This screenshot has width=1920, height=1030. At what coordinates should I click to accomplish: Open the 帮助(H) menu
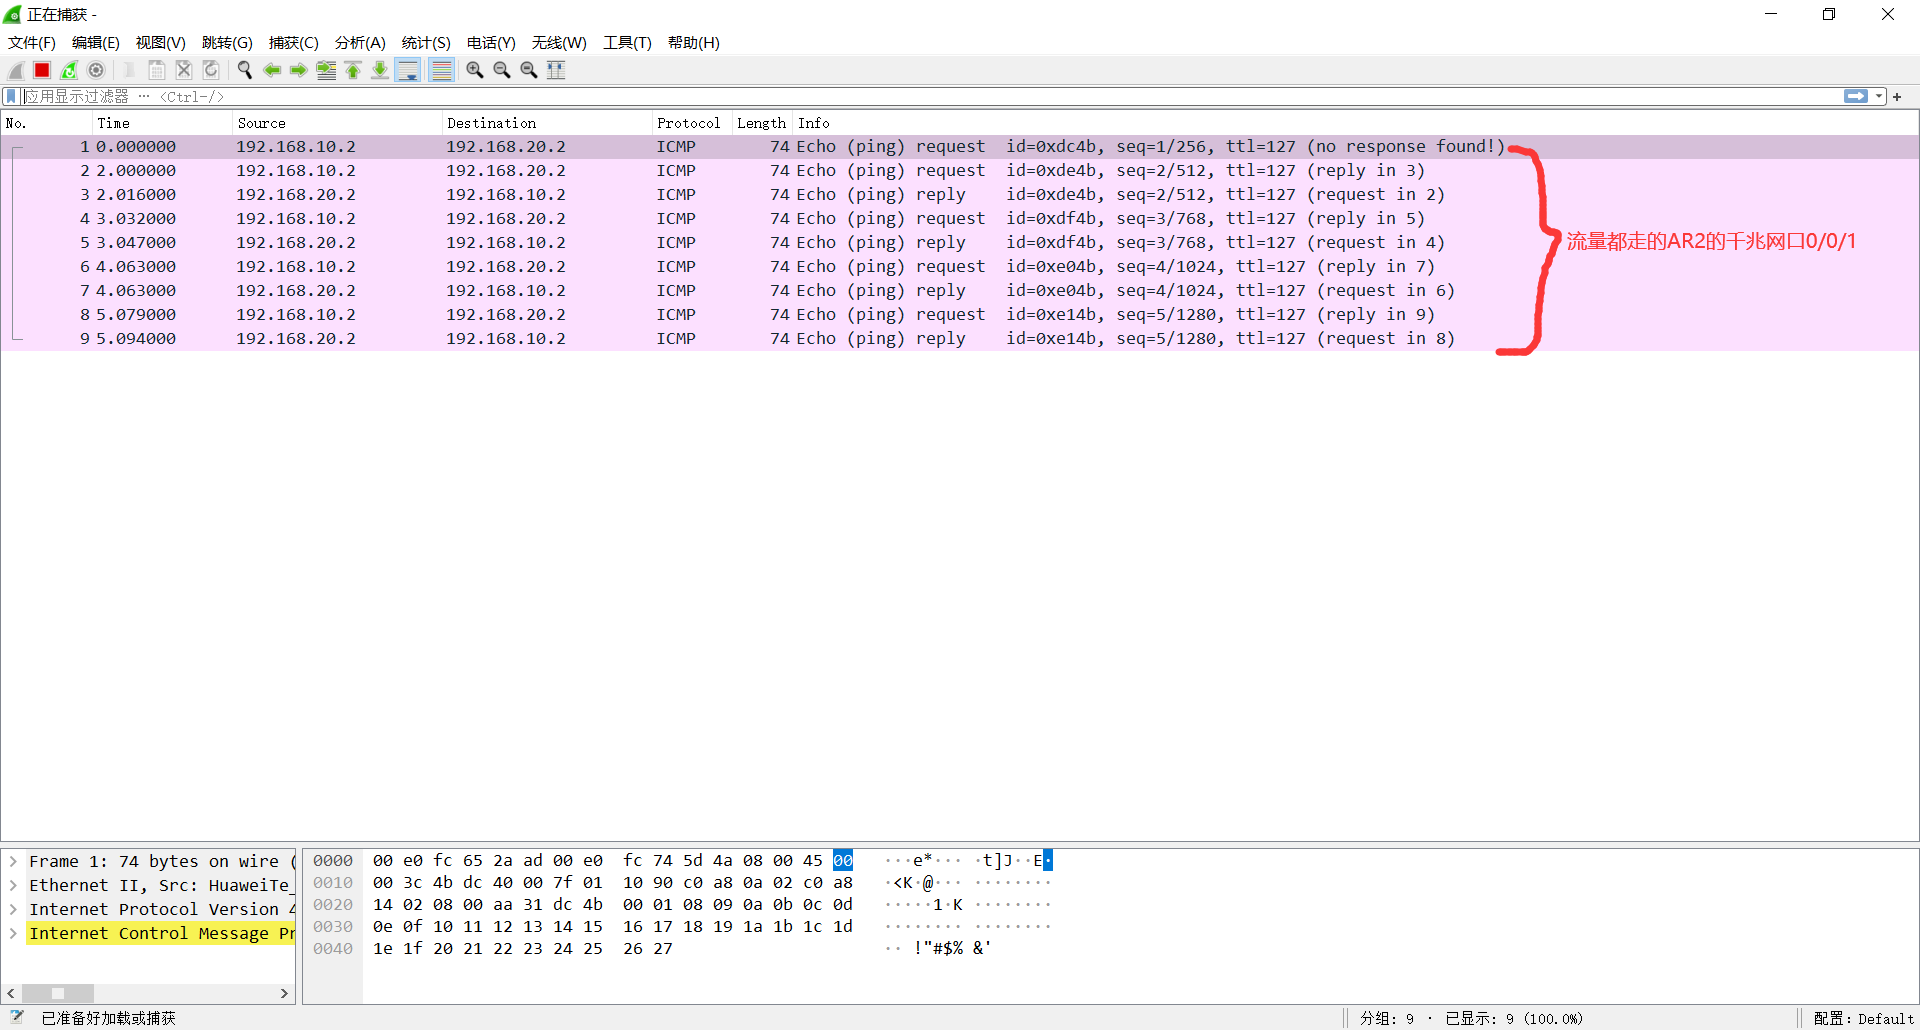pos(694,42)
